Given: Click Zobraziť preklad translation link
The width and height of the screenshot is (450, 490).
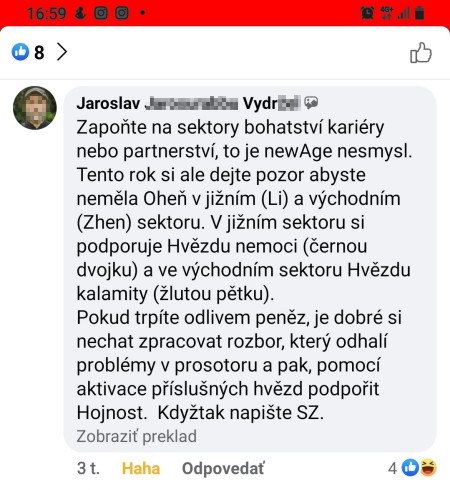Looking at the screenshot, I should tap(136, 436).
